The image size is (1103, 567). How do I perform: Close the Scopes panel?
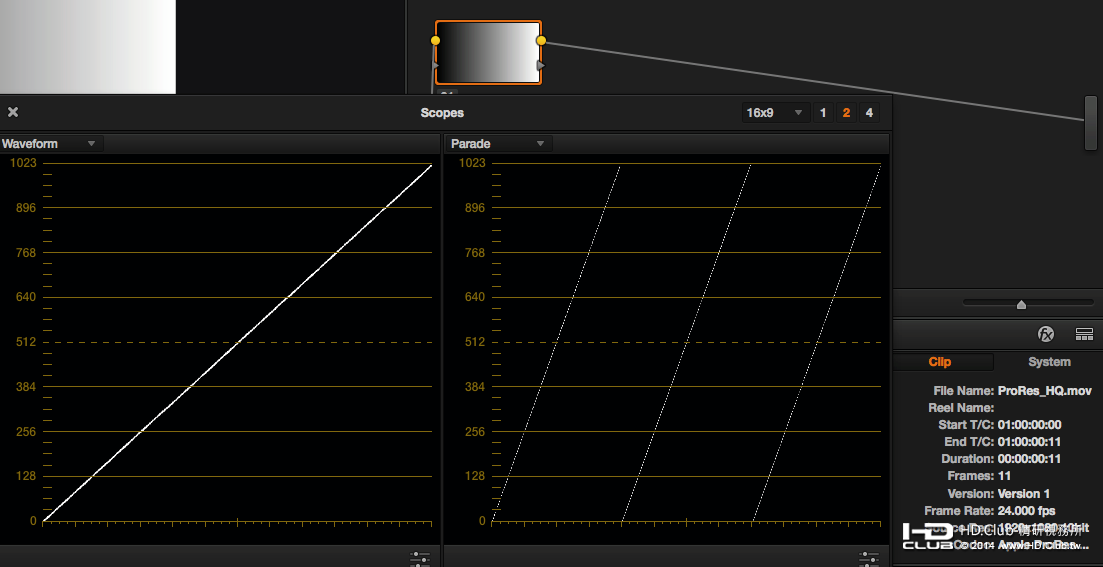click(x=13, y=113)
